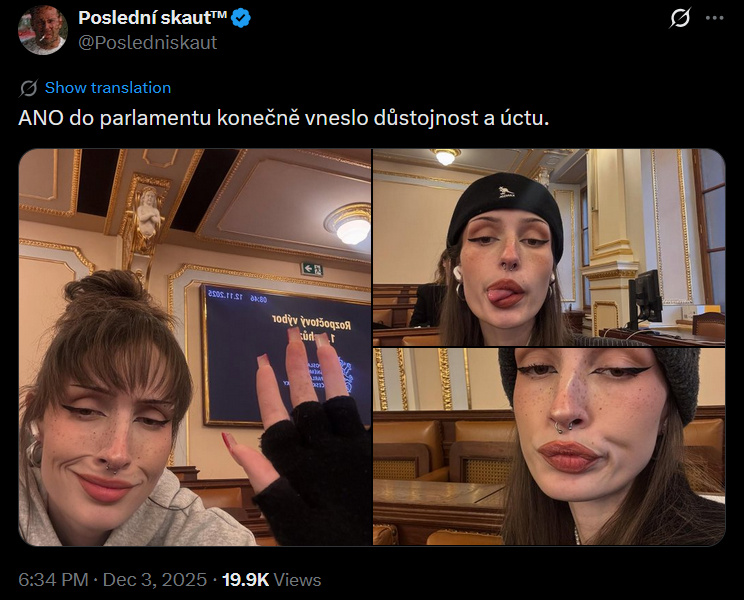The height and width of the screenshot is (600, 744).
Task: Open the Poslední skaut profile avatar
Action: 43,30
